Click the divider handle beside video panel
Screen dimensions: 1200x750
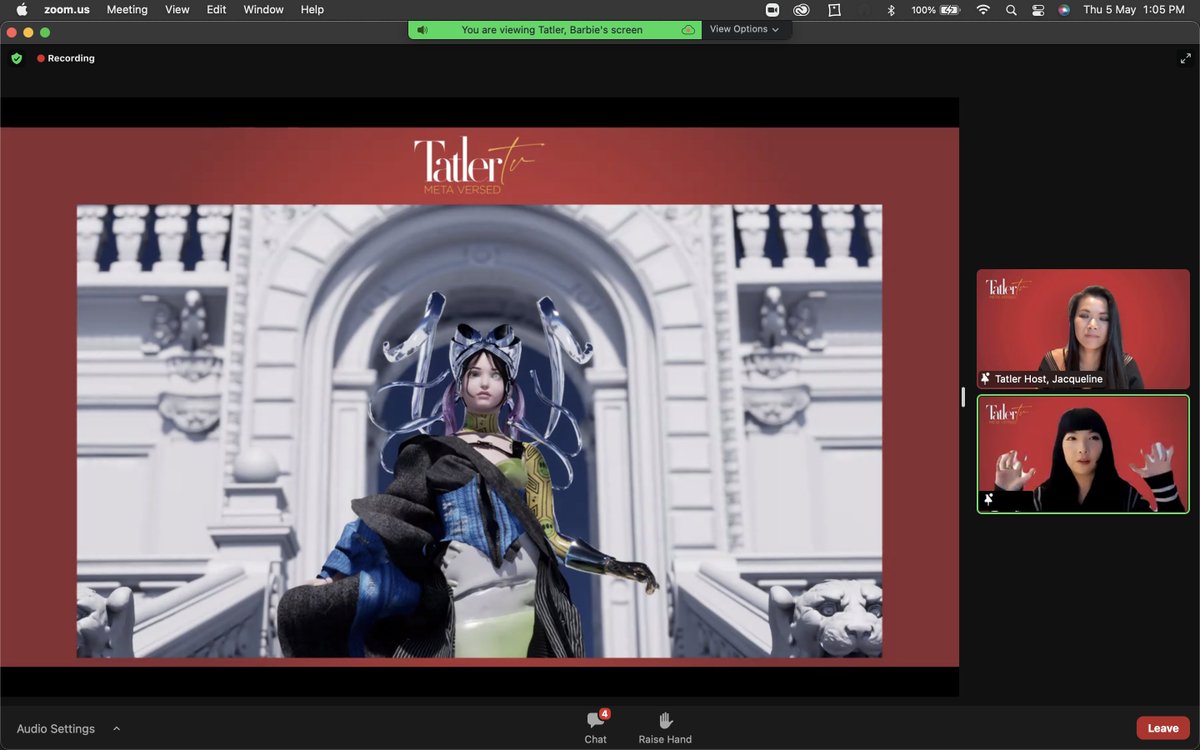coord(963,397)
